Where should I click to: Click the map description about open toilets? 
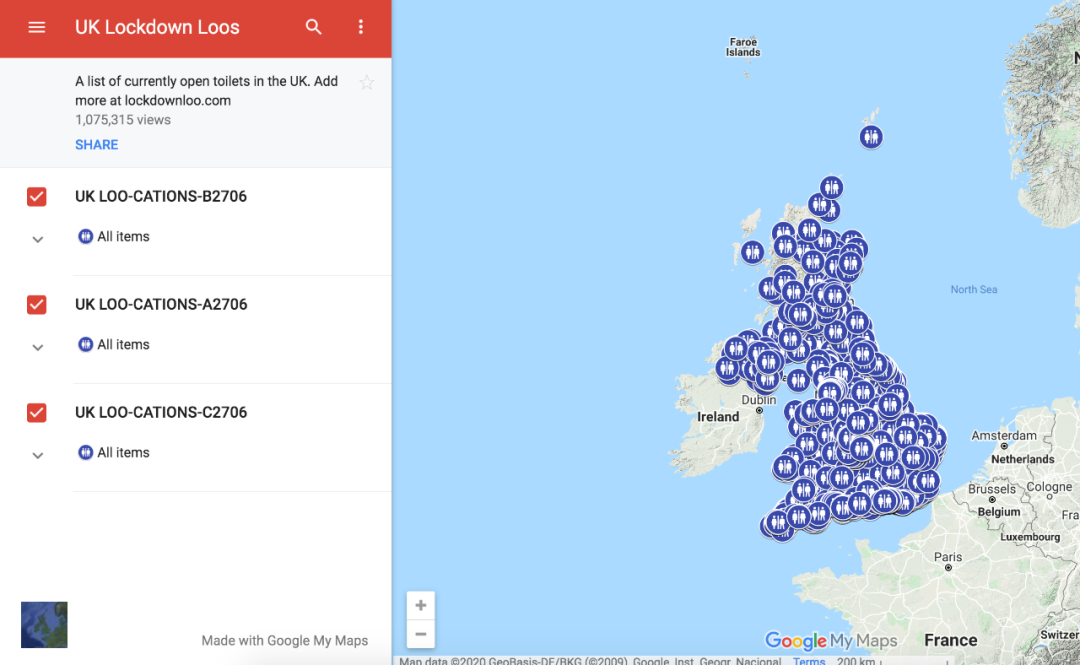[x=207, y=91]
